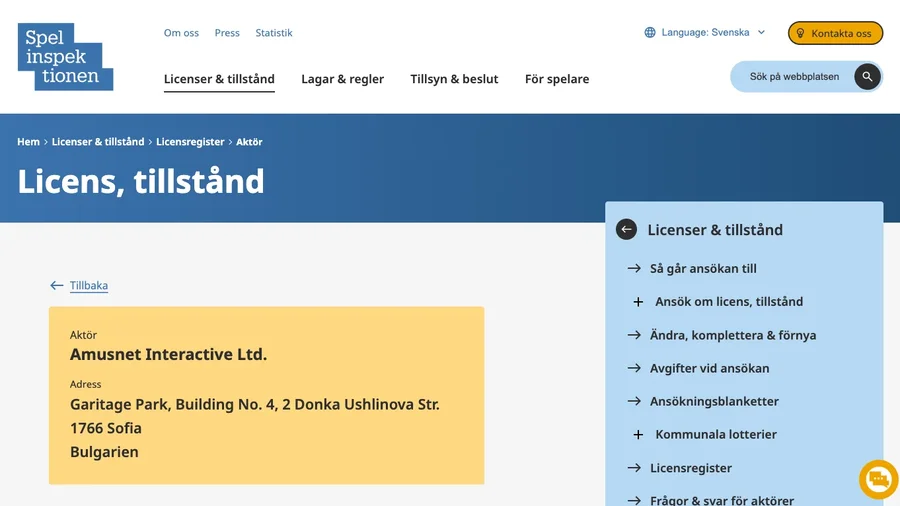Click arrow icon beside Så går ansökan till

point(634,268)
